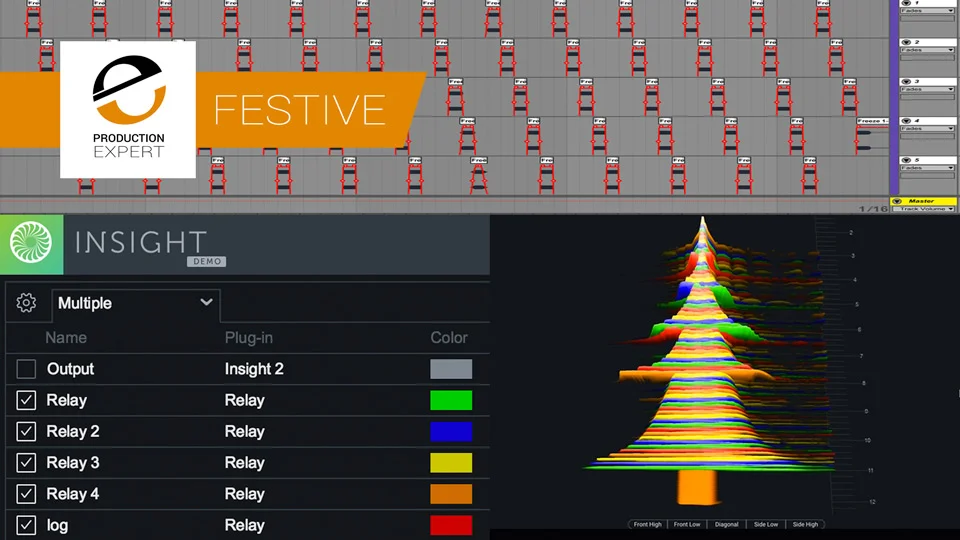Collapse track 2 with its unfold arrow
Image resolution: width=960 pixels, height=540 pixels.
pos(906,42)
